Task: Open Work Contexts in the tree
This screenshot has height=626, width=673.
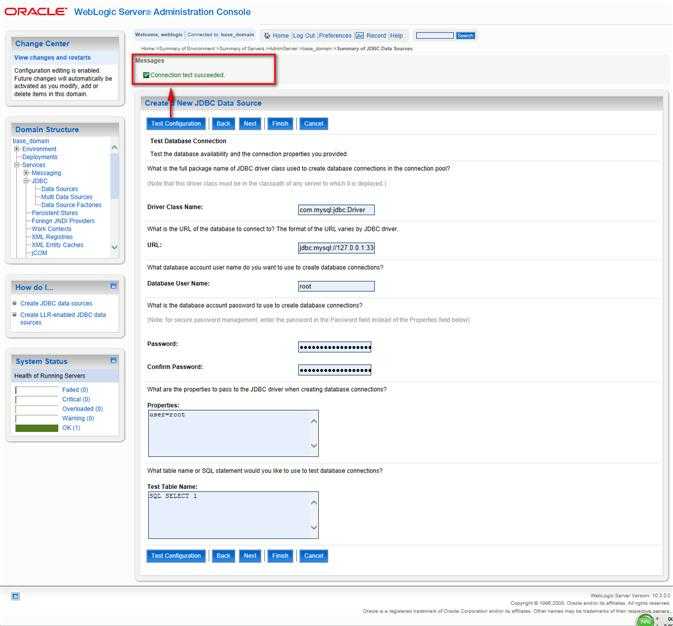Action: pyautogui.click(x=52, y=229)
